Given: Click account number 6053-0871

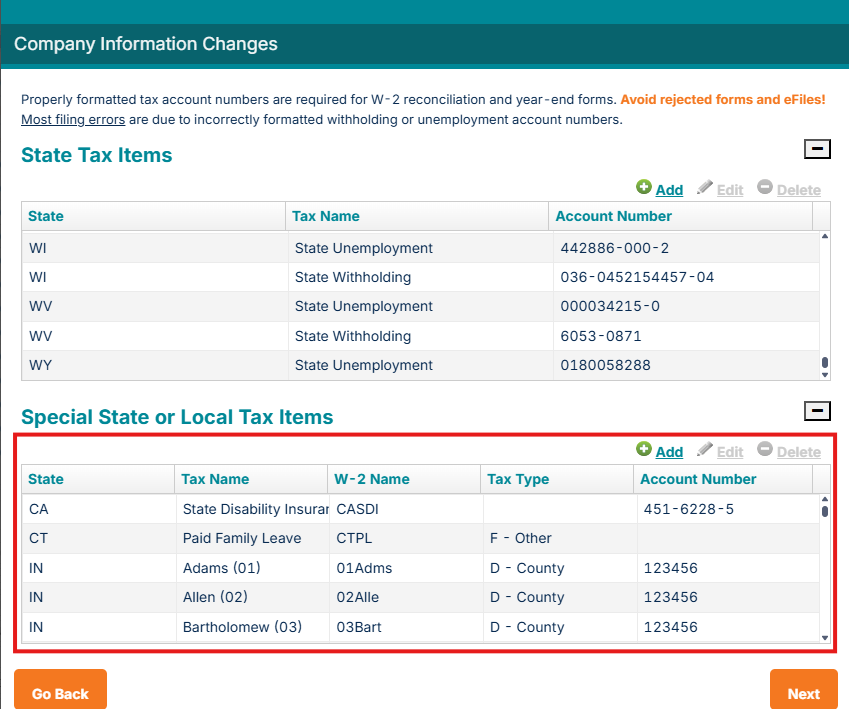Looking at the screenshot, I should click(601, 336).
